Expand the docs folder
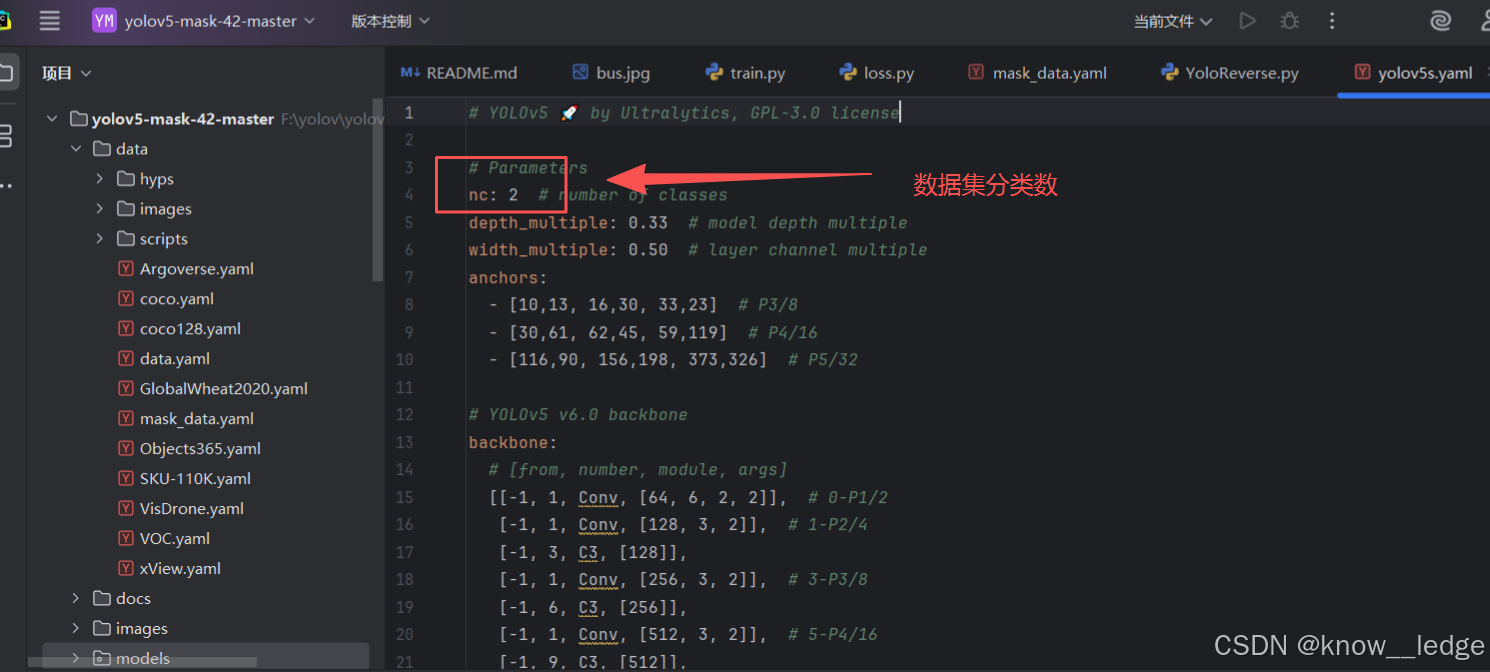Screen dimensions: 1490x672 pos(76,598)
